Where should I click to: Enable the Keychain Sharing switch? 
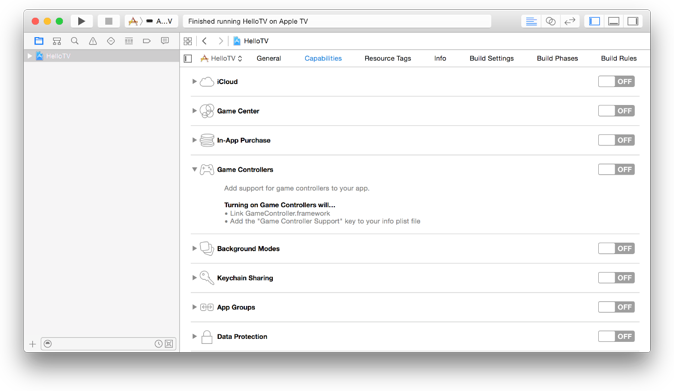point(616,278)
